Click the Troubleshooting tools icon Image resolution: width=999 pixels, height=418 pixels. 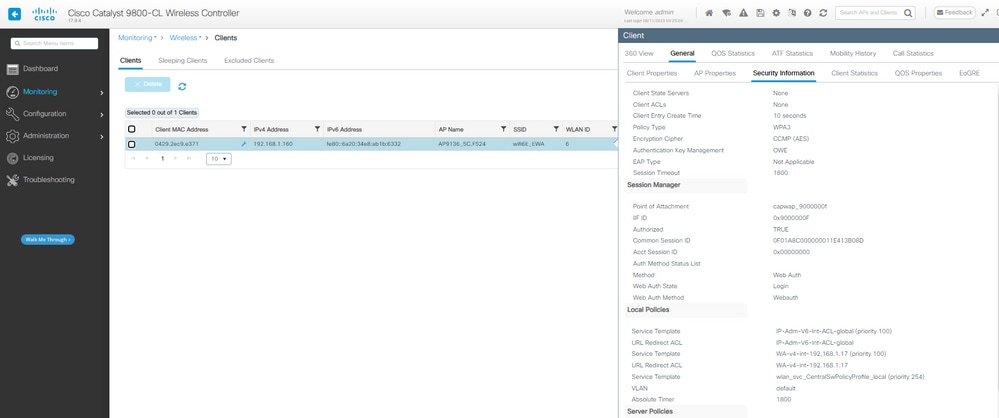pyautogui.click(x=13, y=180)
